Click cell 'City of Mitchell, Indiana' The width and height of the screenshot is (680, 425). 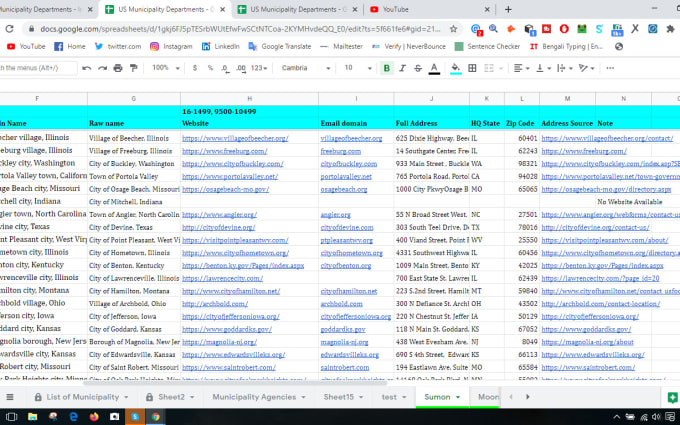coord(134,202)
